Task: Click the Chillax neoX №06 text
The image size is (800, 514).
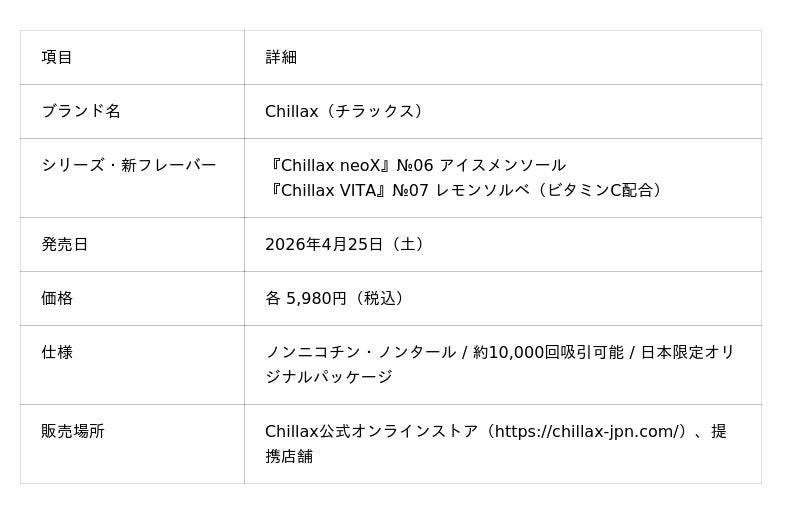Action: 349,165
